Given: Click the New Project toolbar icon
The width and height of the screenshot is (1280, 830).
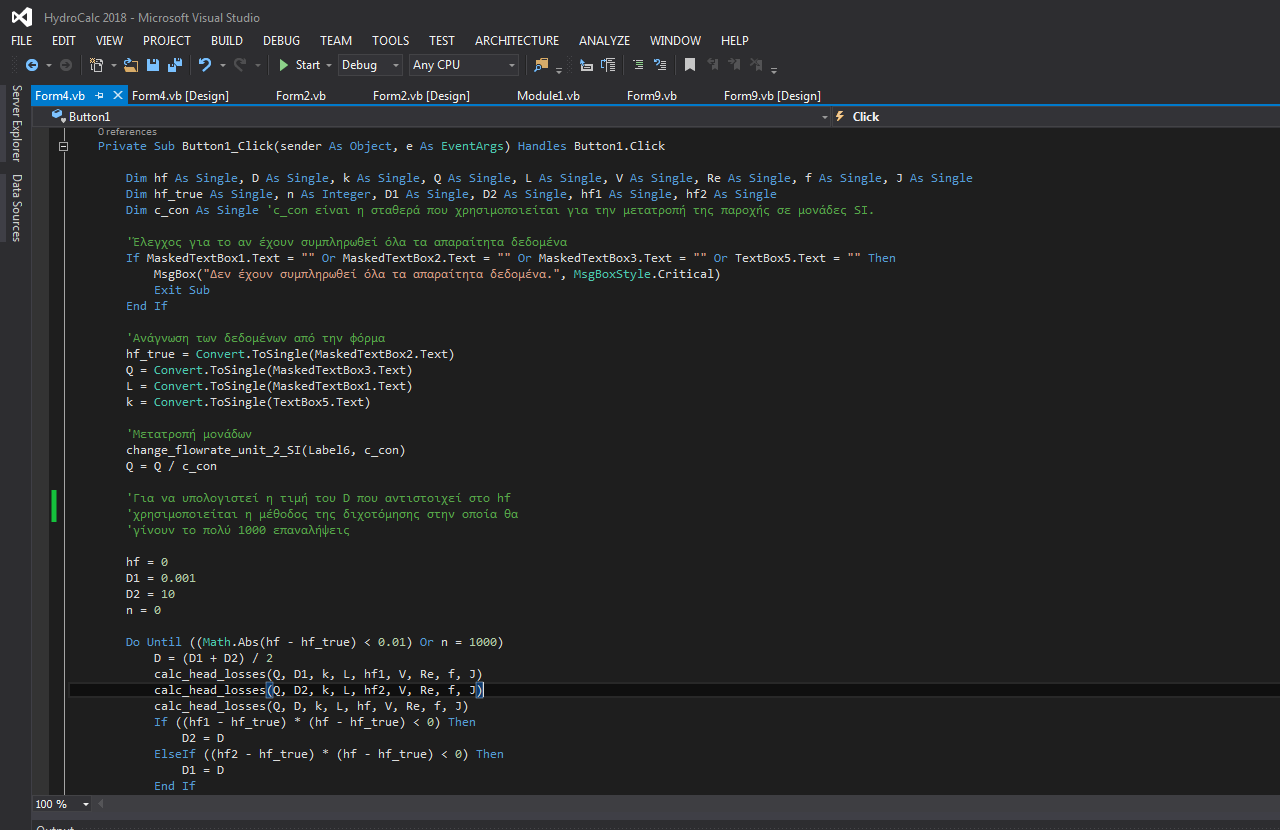Looking at the screenshot, I should [x=96, y=65].
